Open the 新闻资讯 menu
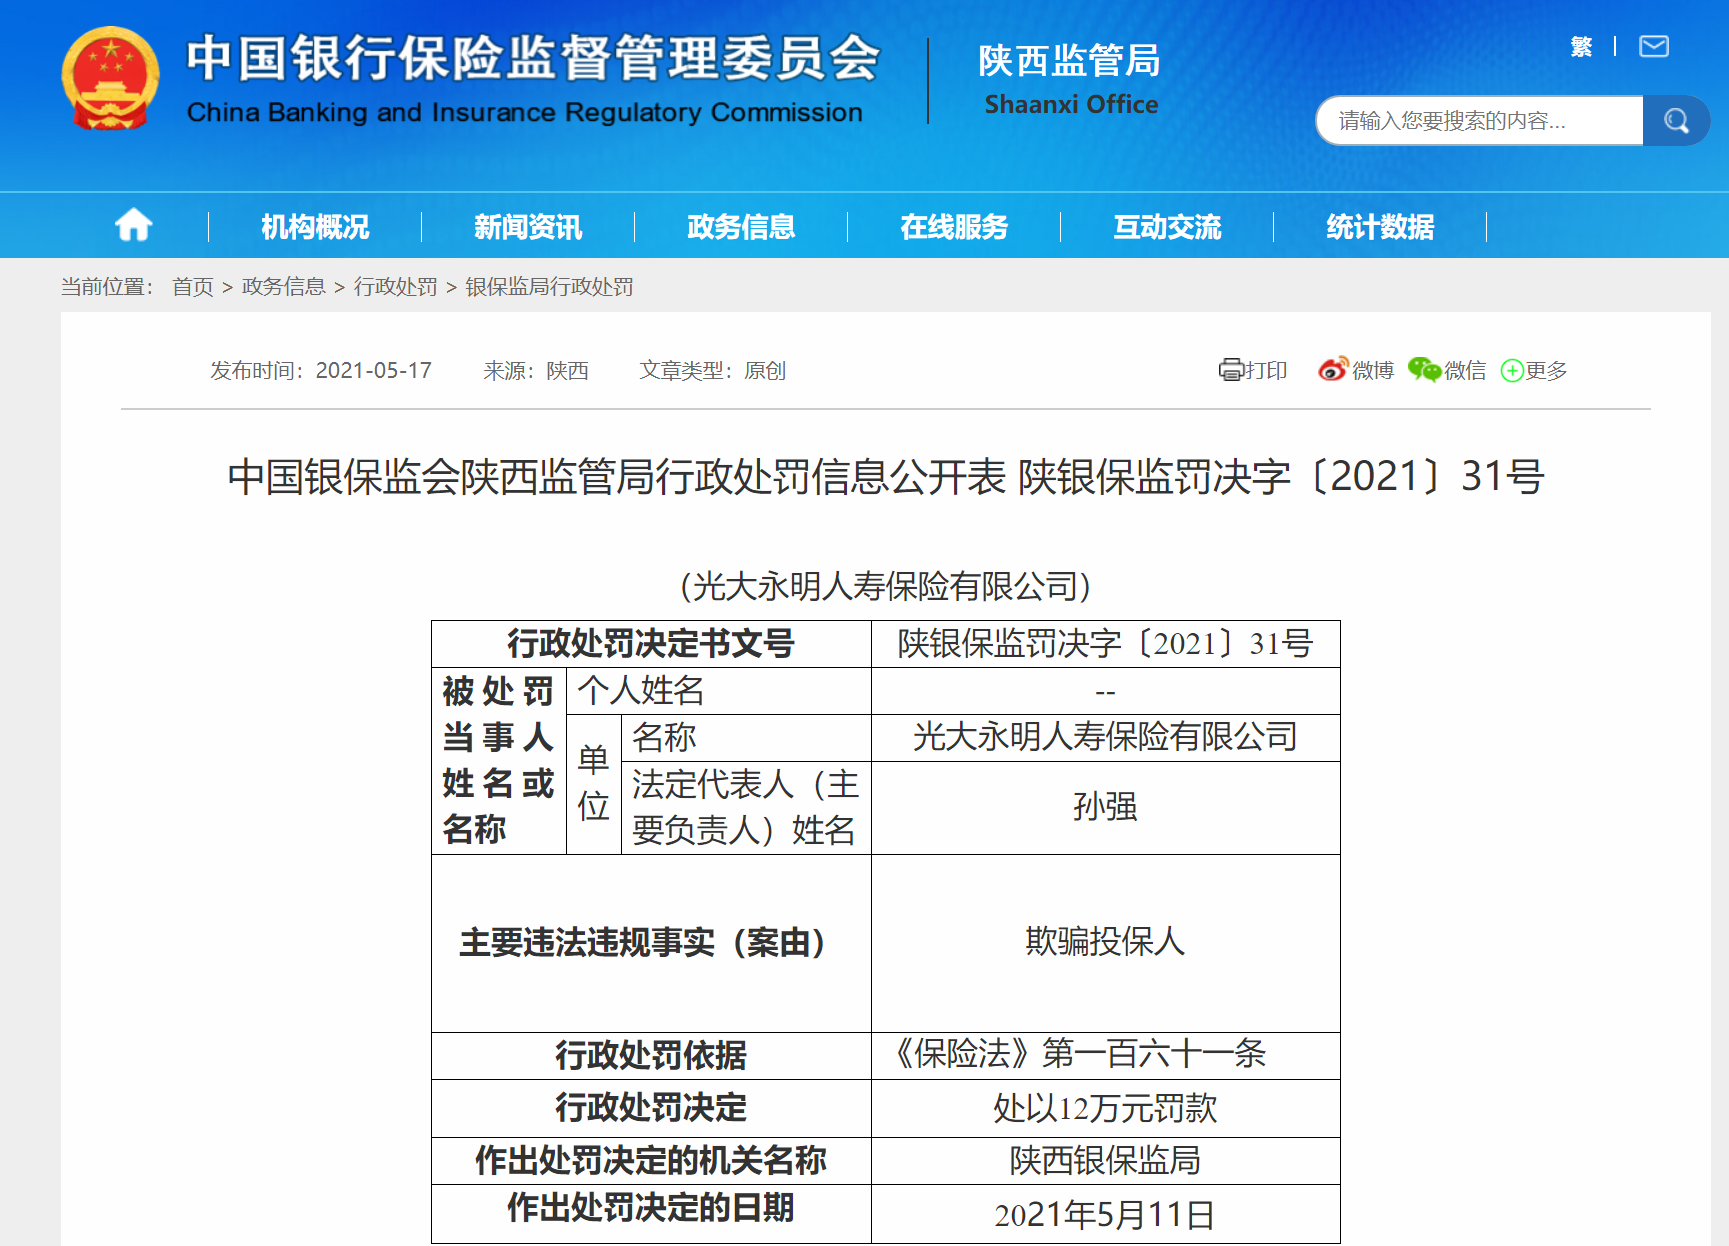 click(528, 227)
